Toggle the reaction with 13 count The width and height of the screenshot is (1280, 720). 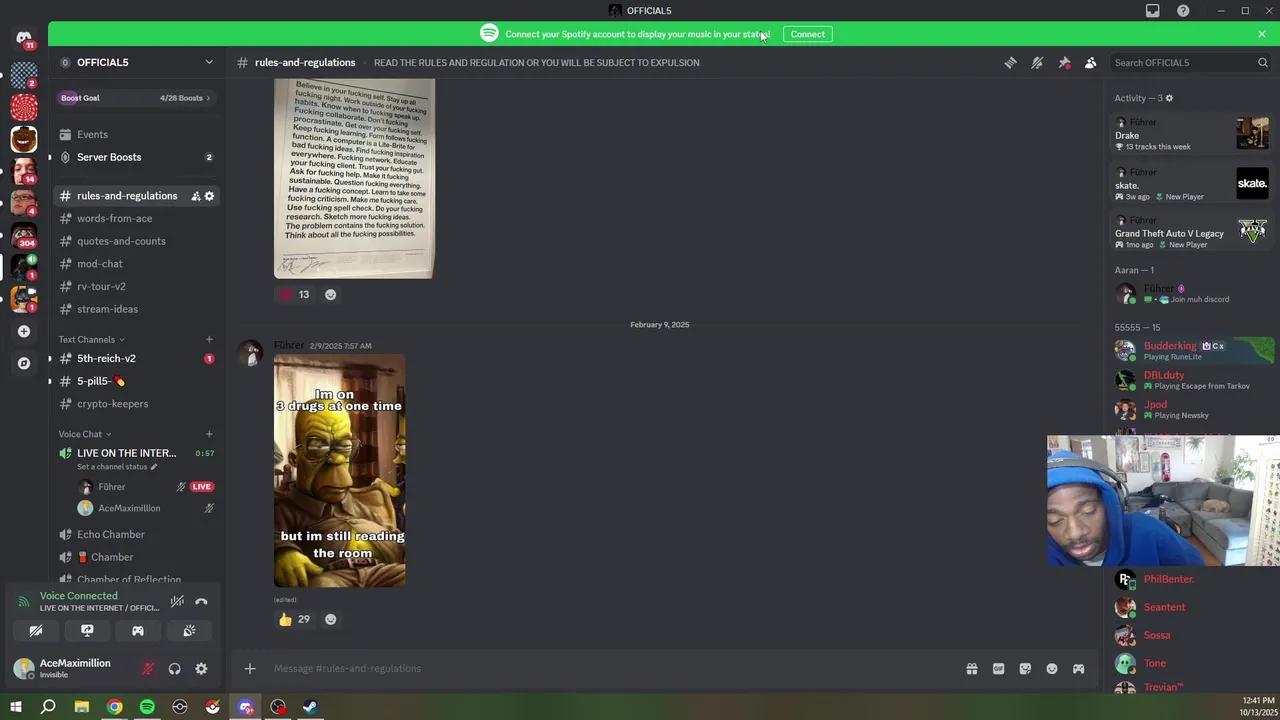click(x=295, y=294)
